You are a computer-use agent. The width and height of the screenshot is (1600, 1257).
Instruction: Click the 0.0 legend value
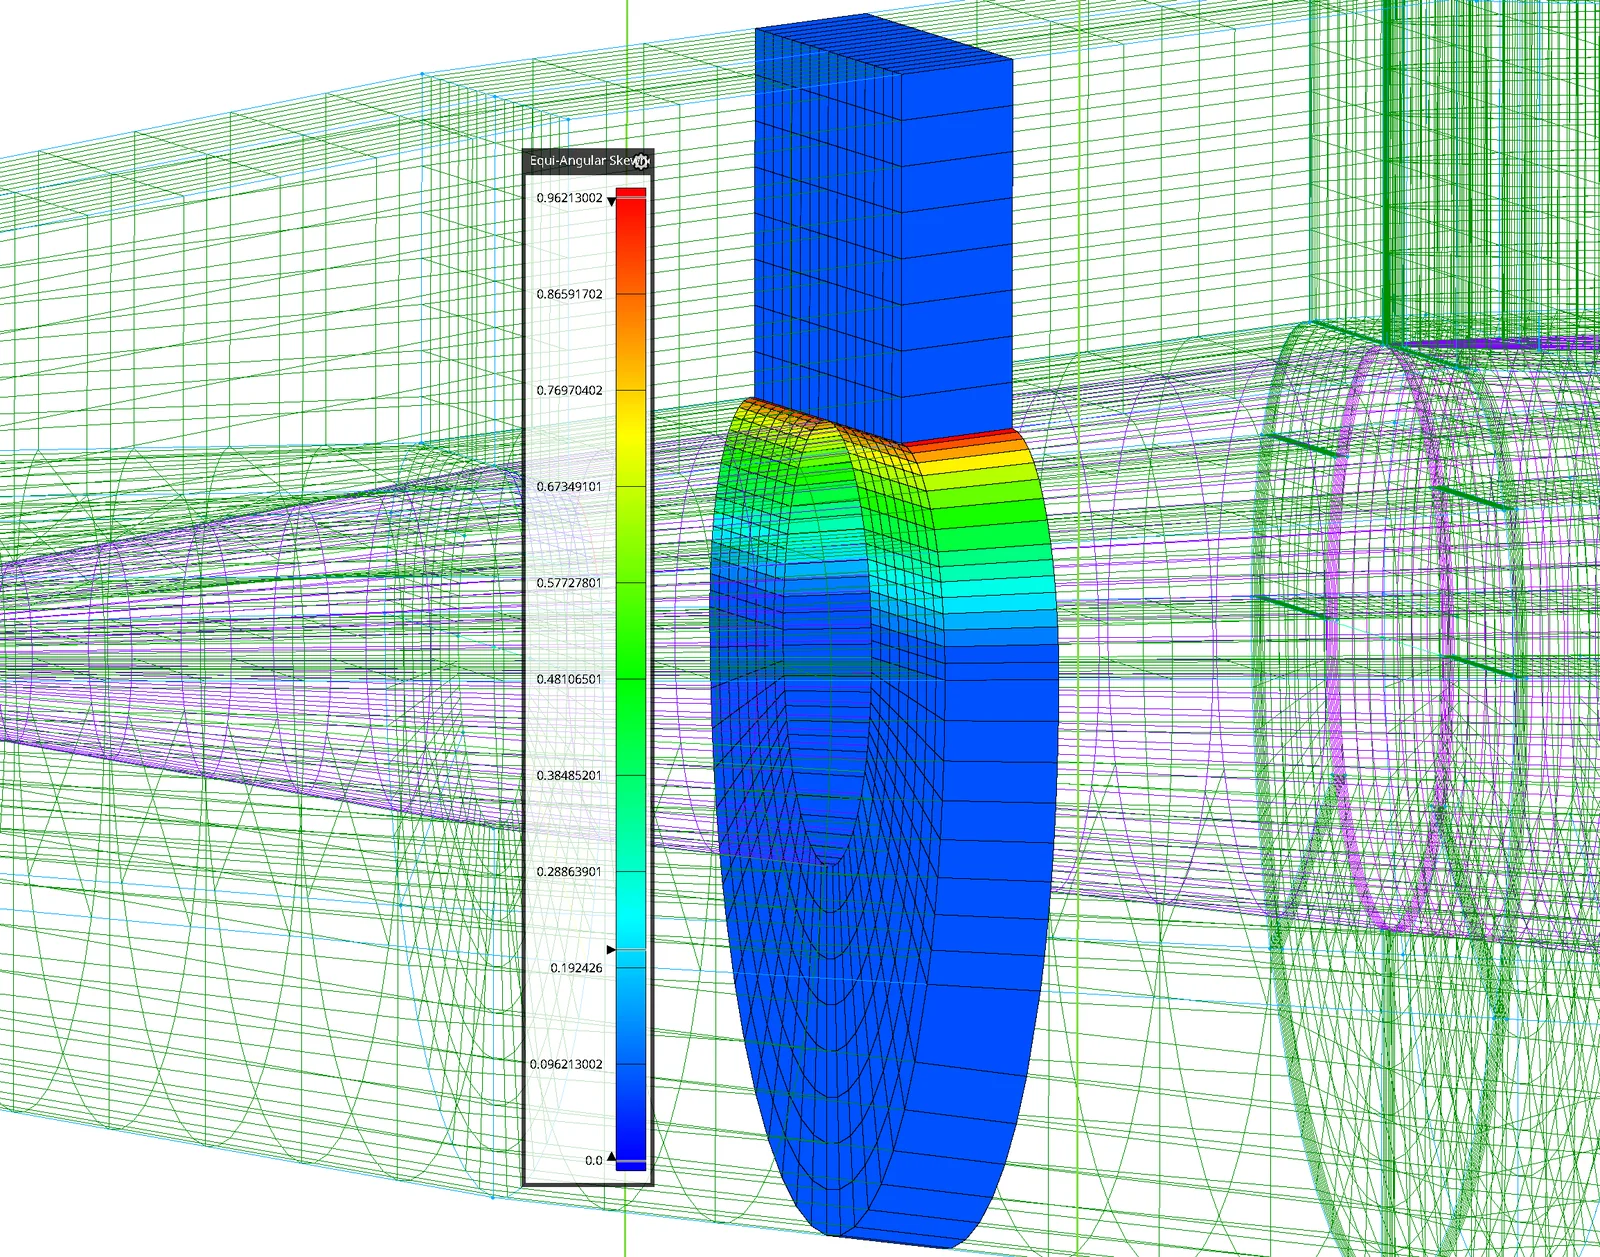click(594, 1160)
